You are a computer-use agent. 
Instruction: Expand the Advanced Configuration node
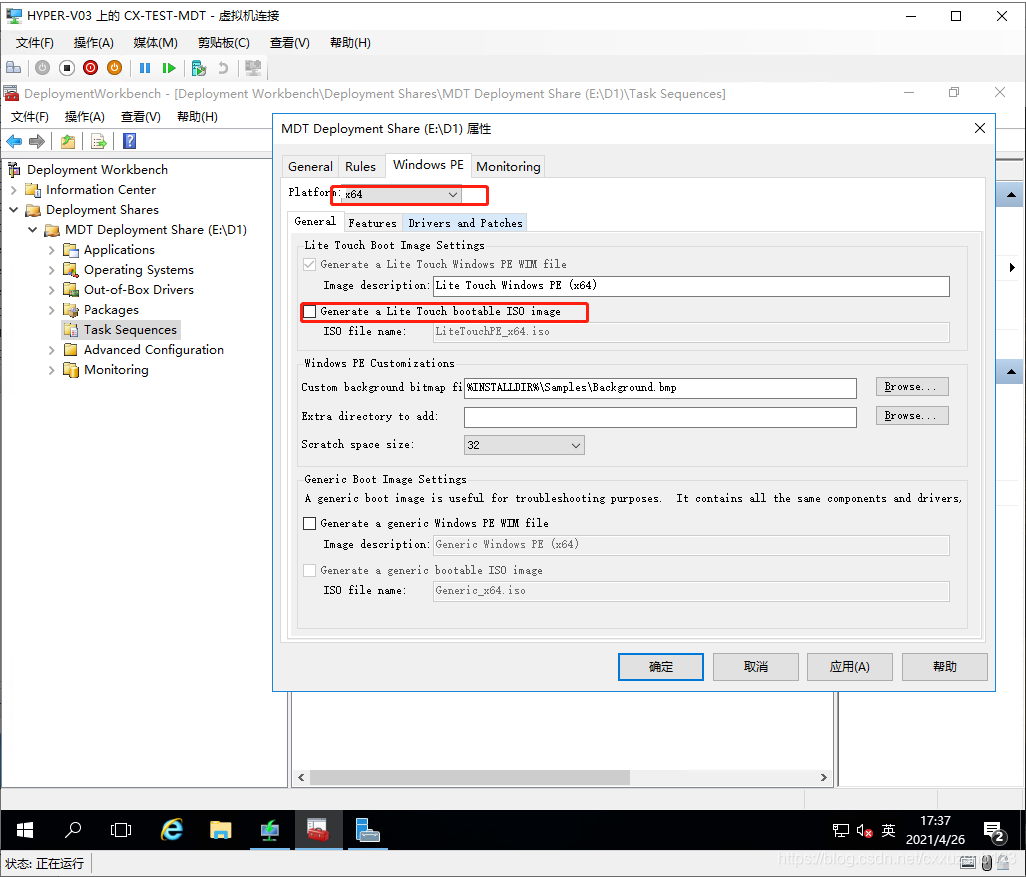pos(52,350)
